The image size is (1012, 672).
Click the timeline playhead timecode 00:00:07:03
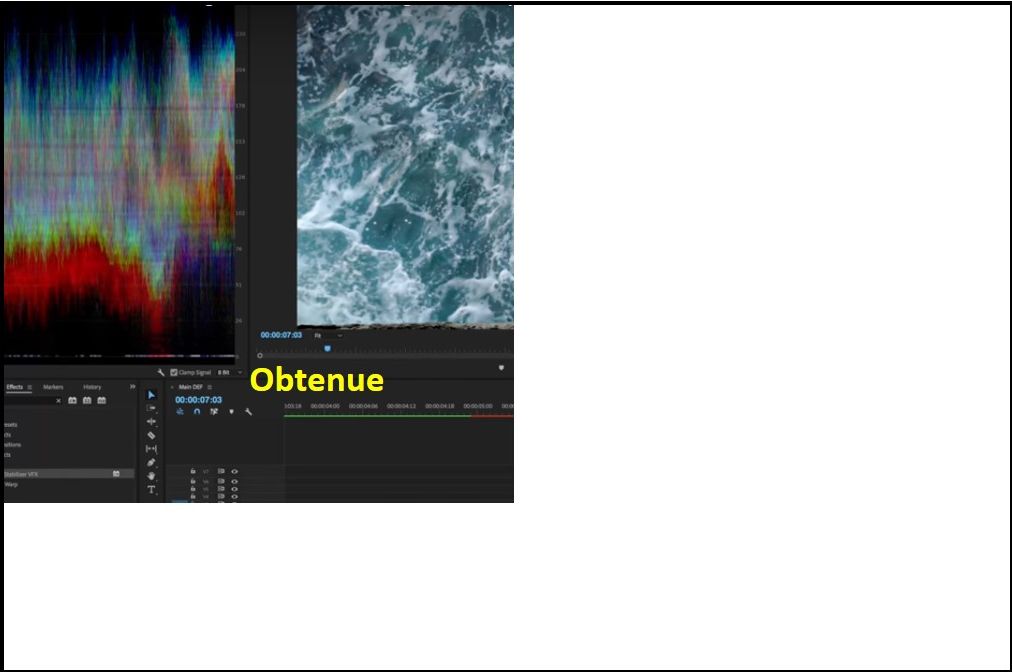click(198, 400)
